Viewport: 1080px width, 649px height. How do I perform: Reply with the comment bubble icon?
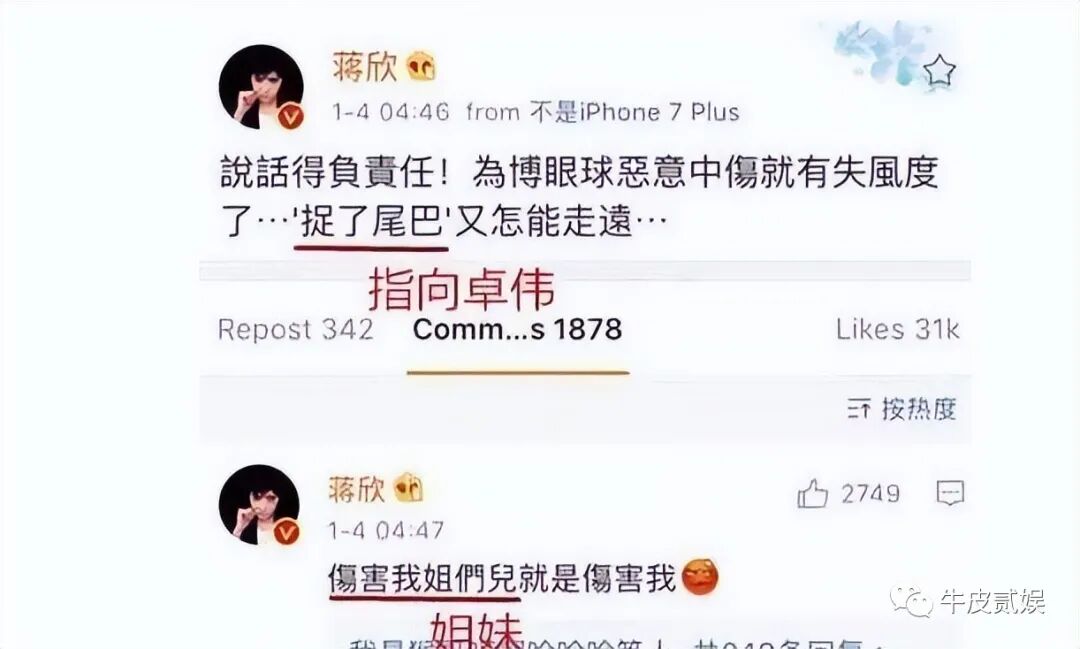(x=951, y=493)
